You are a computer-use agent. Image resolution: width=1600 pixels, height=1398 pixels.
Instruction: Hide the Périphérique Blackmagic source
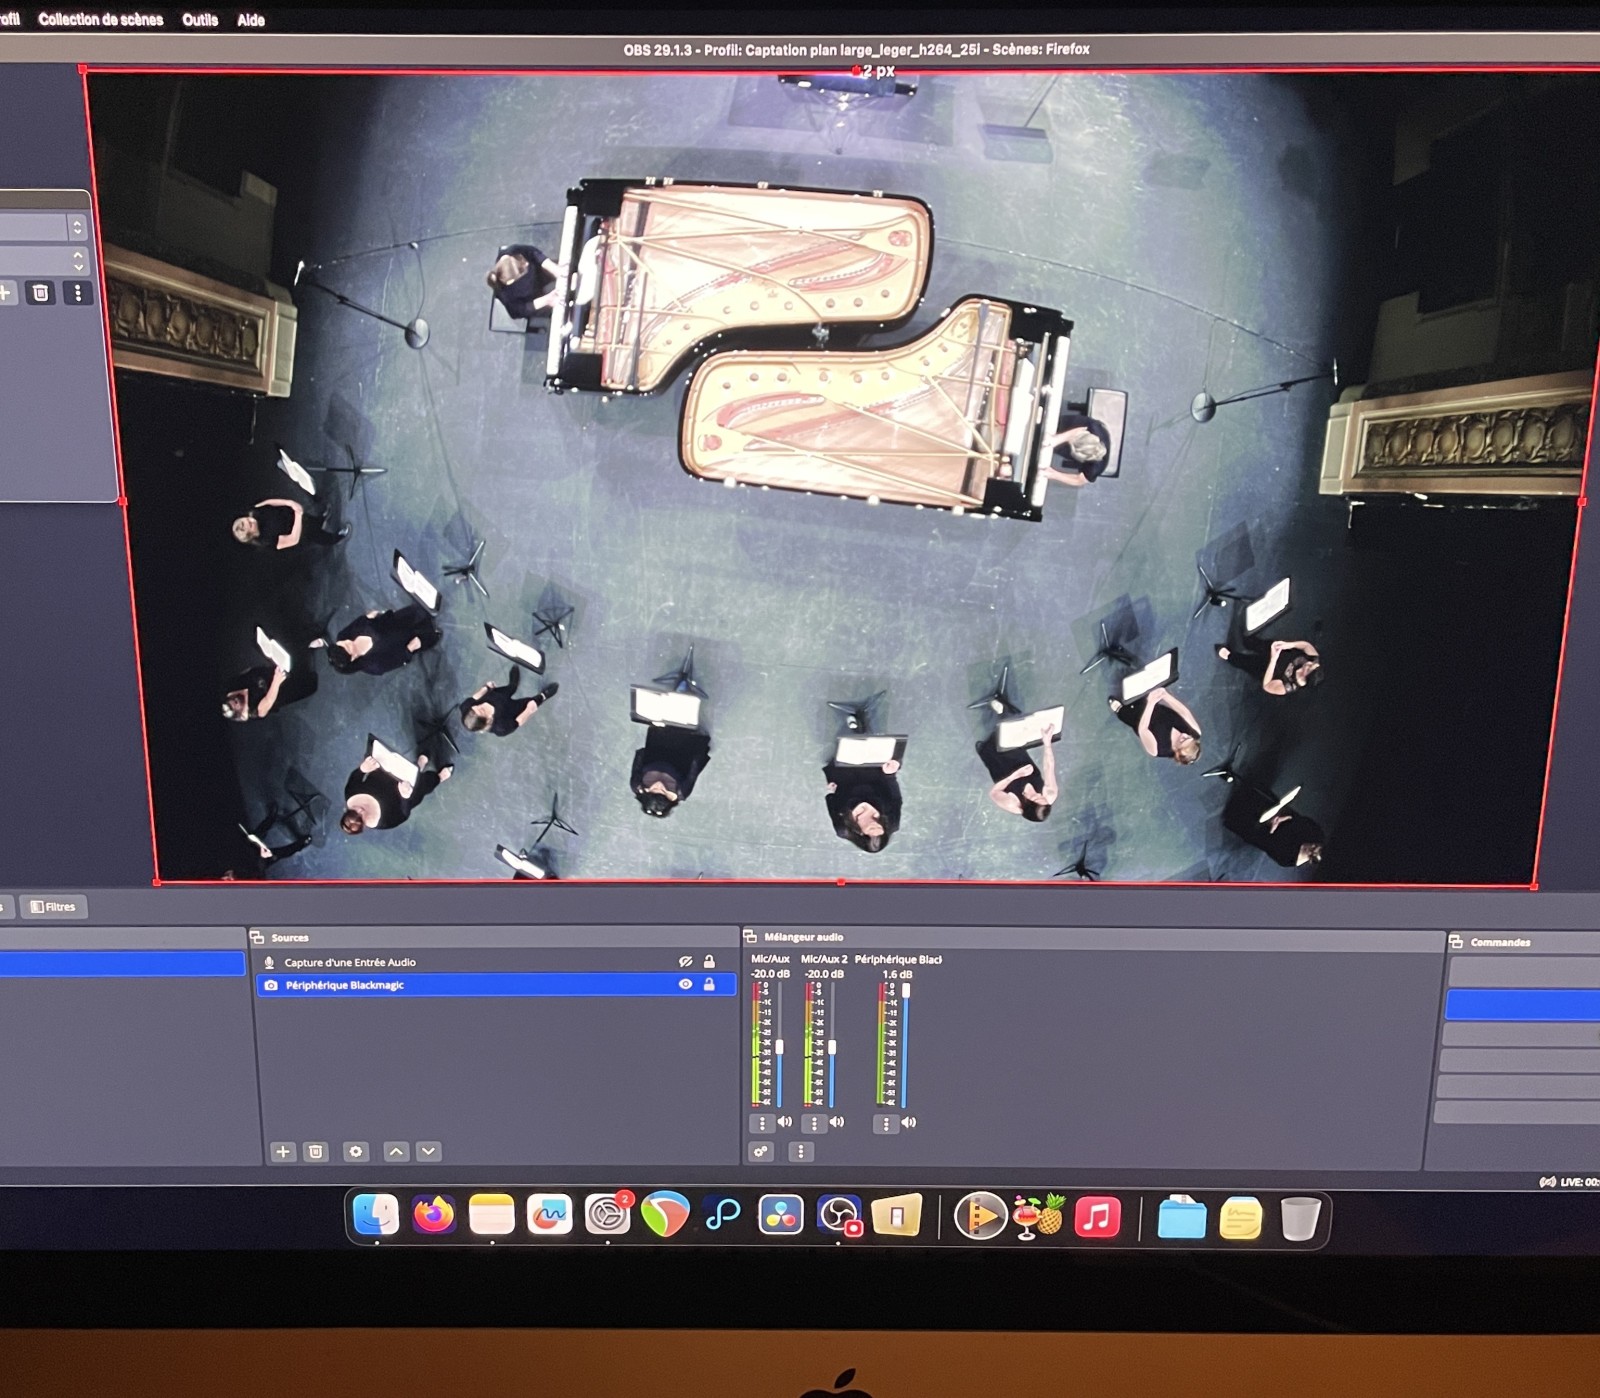tap(685, 985)
